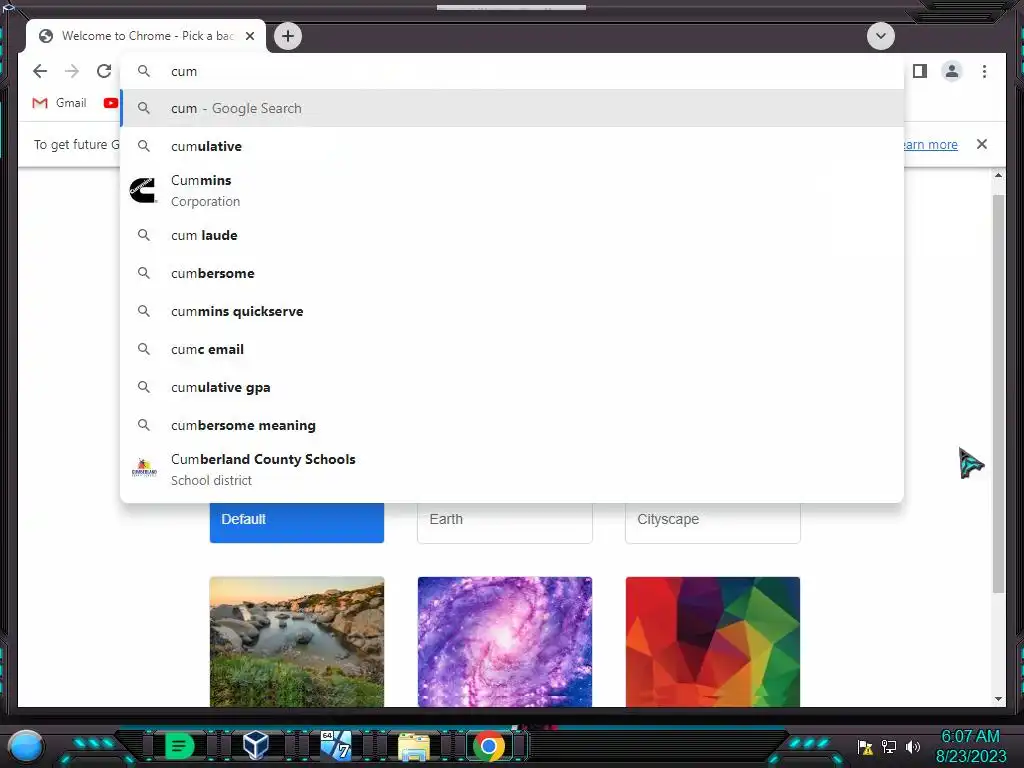Pick the Cummins Corporation suggestion
Screen dimensions: 1024x768
(x=512, y=191)
